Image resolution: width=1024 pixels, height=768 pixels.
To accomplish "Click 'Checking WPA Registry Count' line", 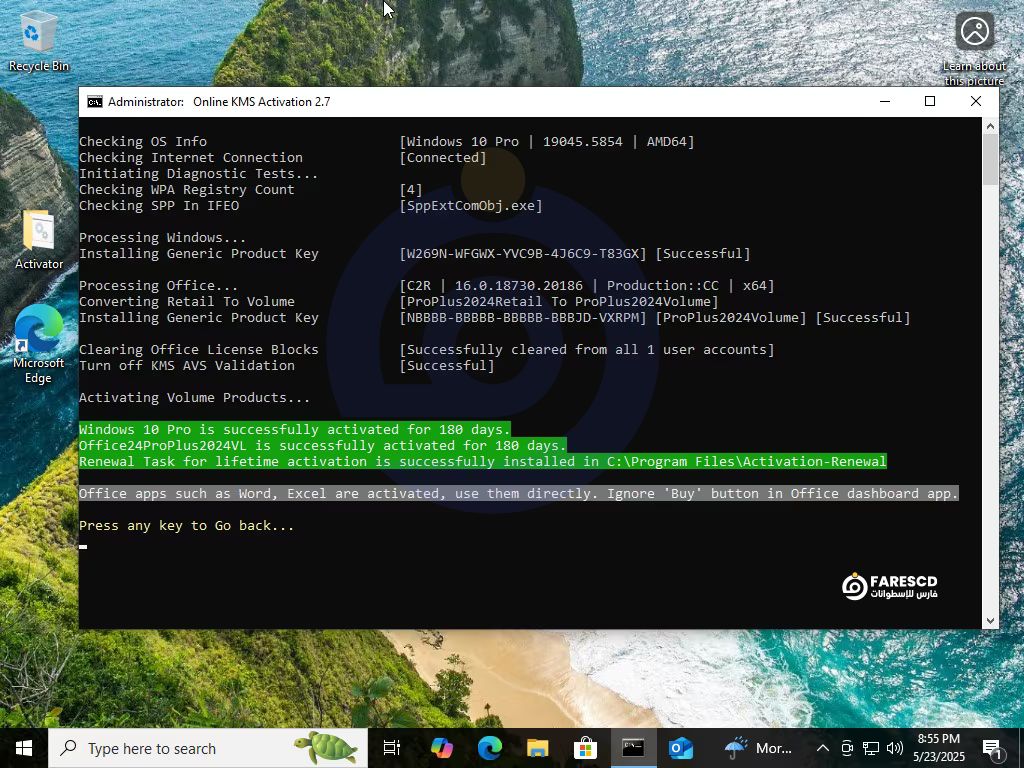I will 187,189.
